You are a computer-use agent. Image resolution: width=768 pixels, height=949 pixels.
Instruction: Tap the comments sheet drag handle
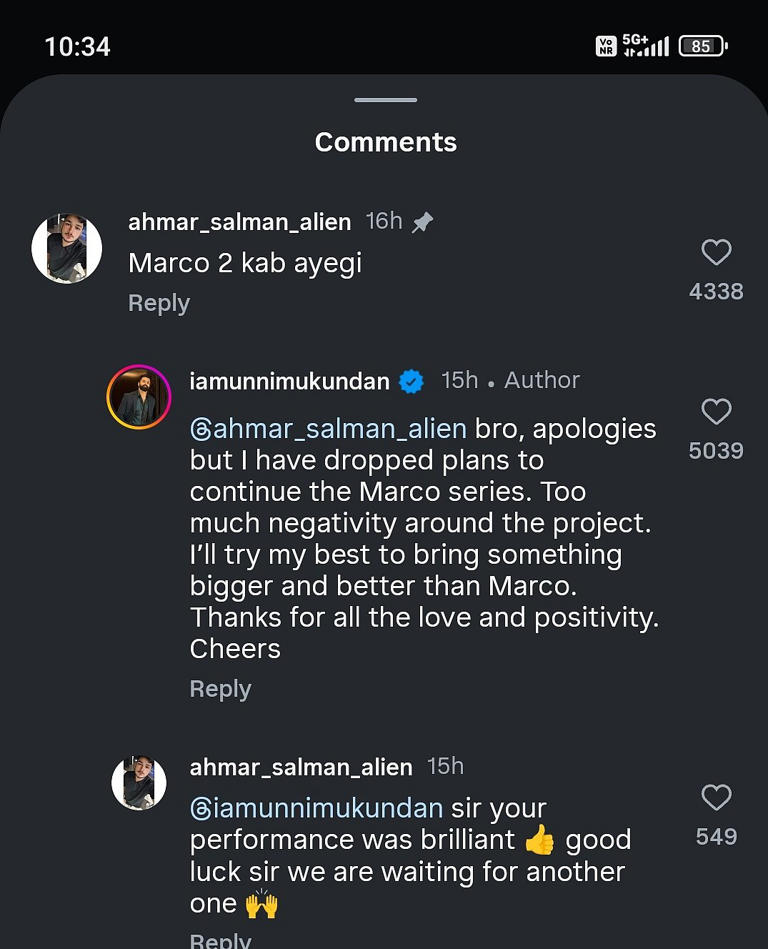(x=385, y=100)
